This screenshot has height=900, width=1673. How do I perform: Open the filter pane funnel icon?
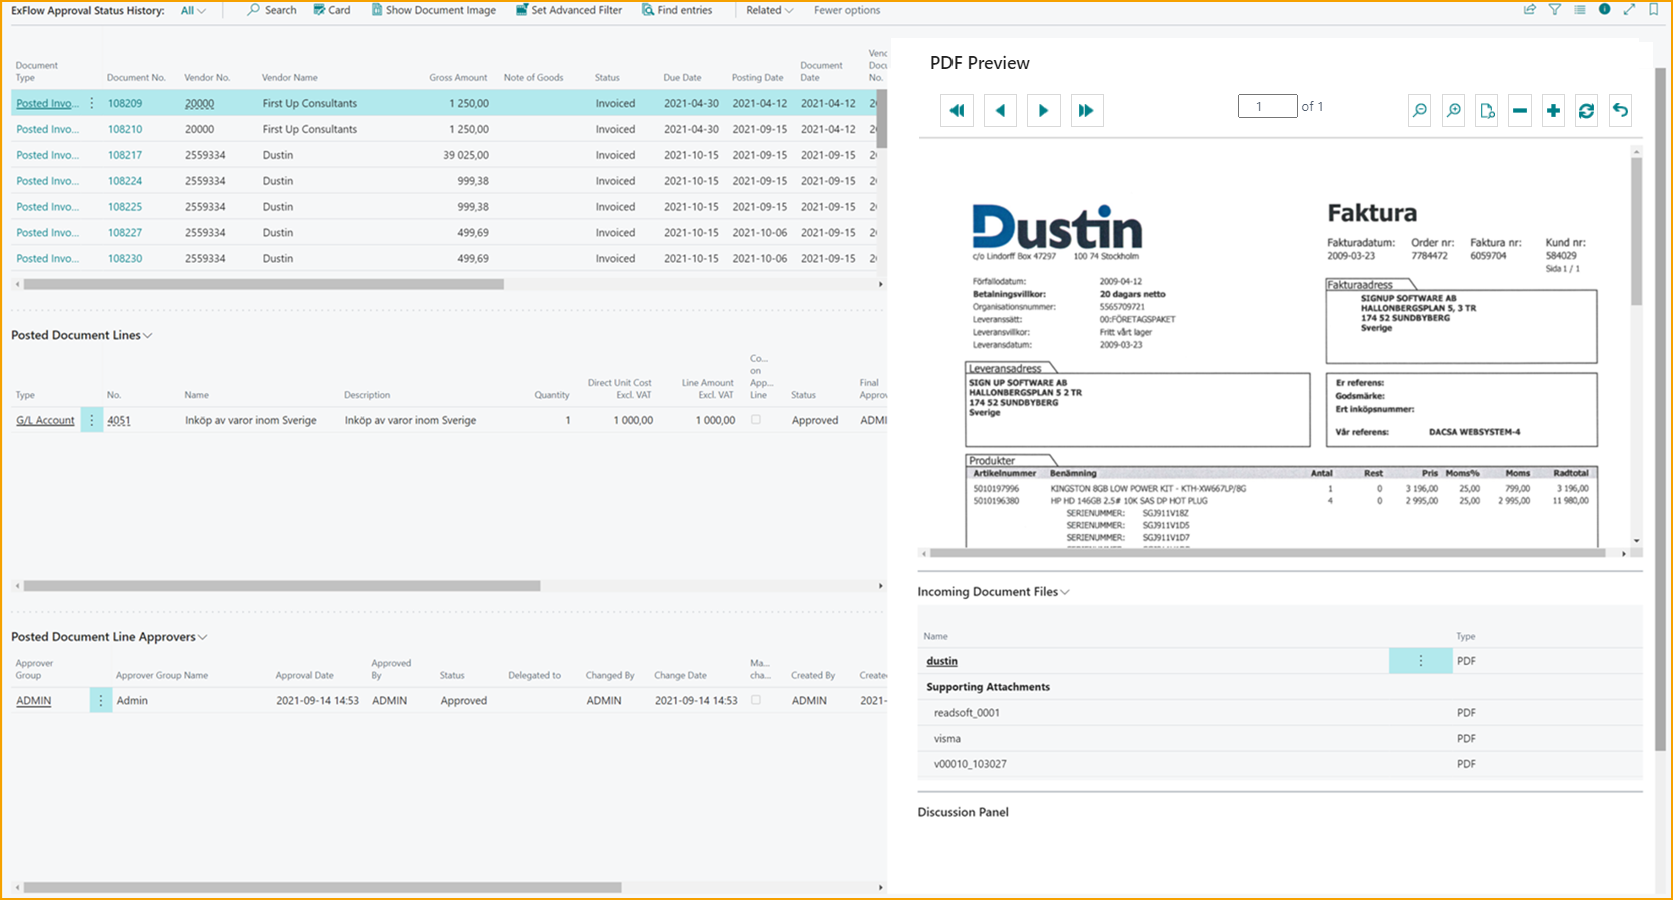click(x=1555, y=10)
